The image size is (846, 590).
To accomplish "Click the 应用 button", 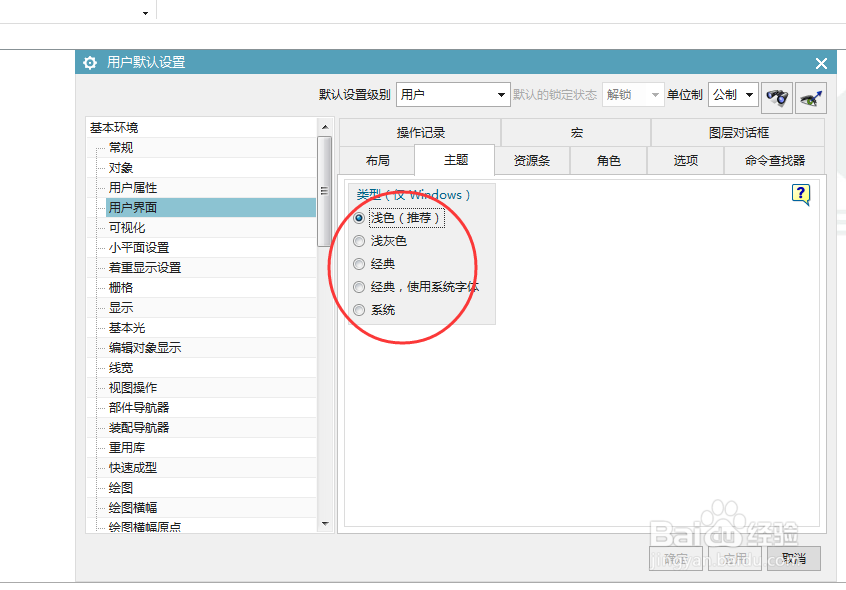I will (734, 558).
